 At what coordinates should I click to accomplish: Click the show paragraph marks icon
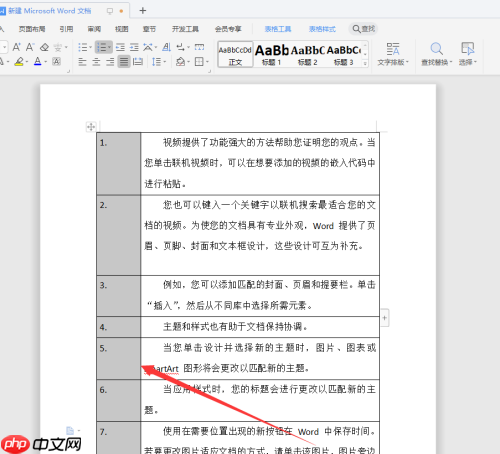pos(180,47)
